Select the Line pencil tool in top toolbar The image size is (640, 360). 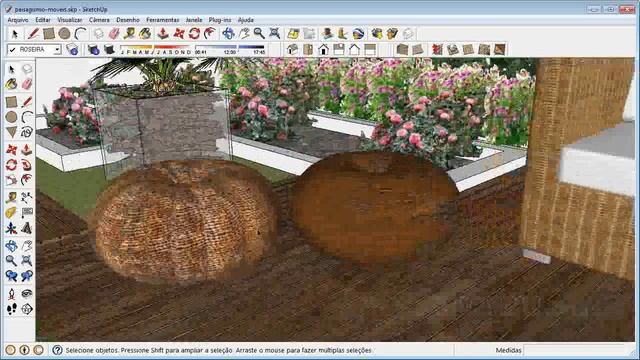click(x=33, y=33)
